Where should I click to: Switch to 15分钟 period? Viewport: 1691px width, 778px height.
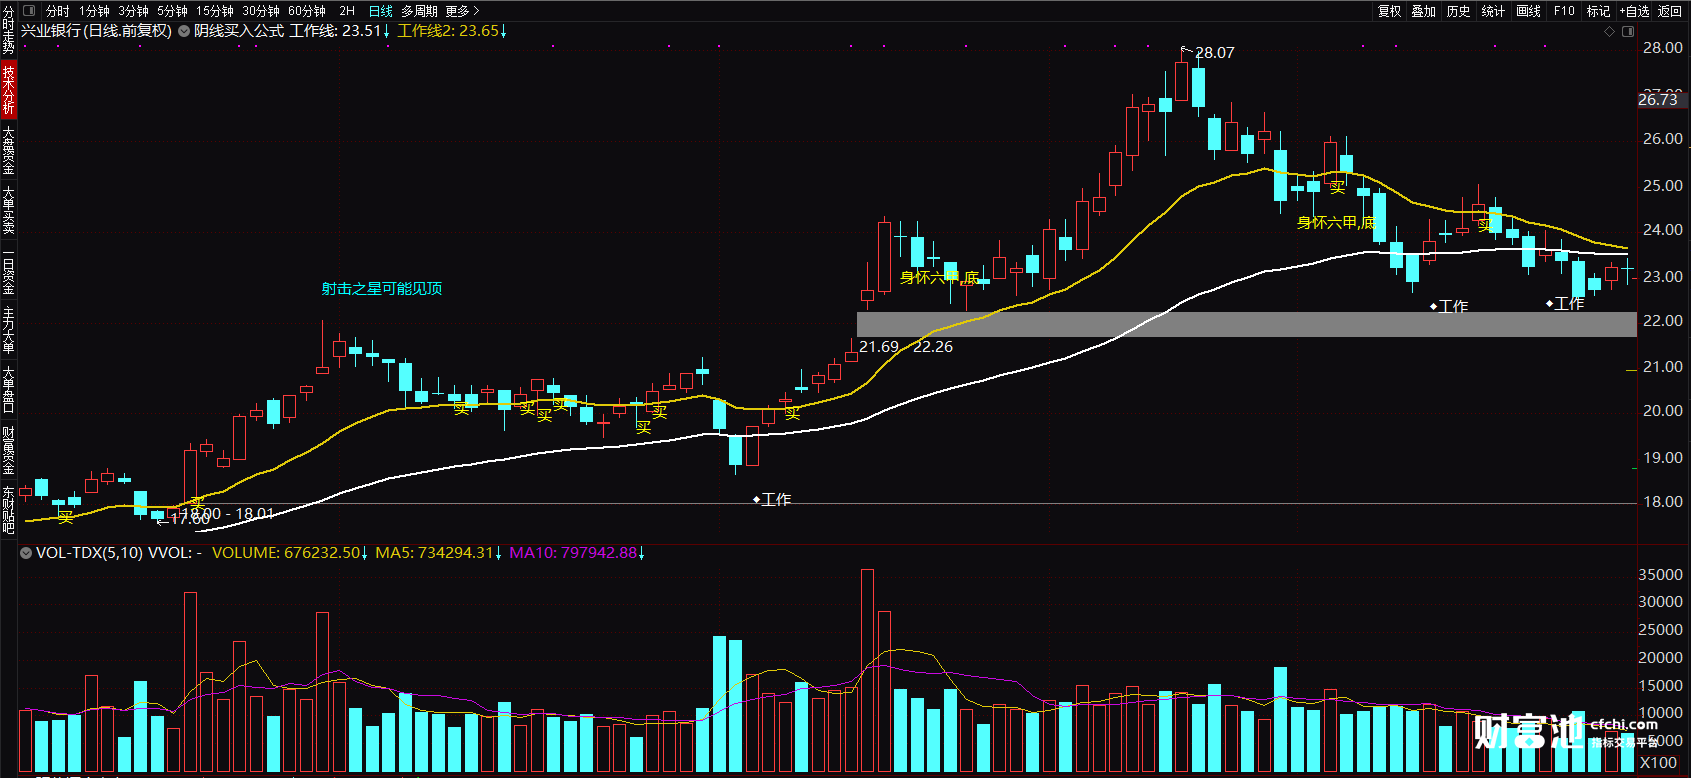click(214, 11)
